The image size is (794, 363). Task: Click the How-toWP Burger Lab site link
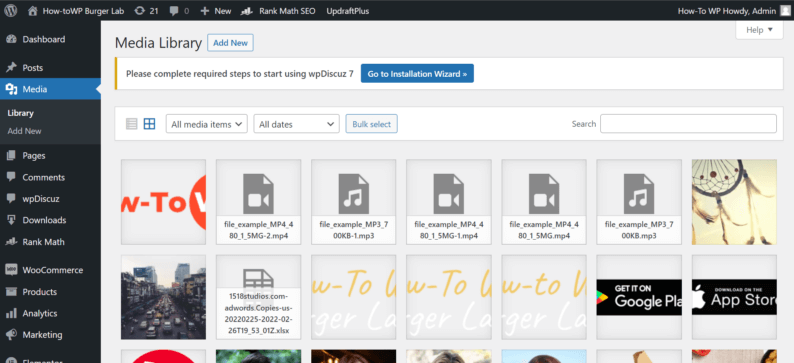[x=84, y=11]
